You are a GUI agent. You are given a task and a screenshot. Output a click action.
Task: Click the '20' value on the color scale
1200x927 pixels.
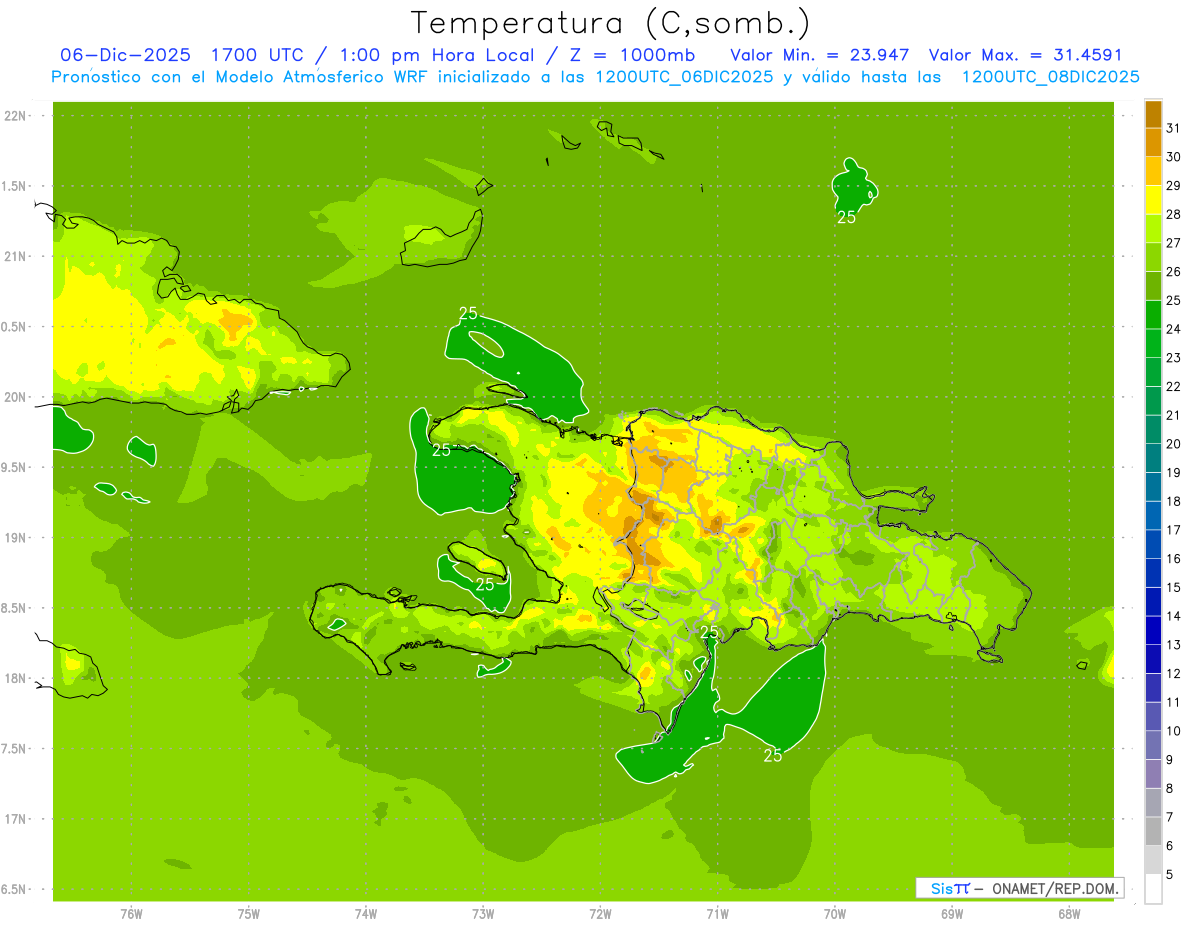[x=1173, y=444]
